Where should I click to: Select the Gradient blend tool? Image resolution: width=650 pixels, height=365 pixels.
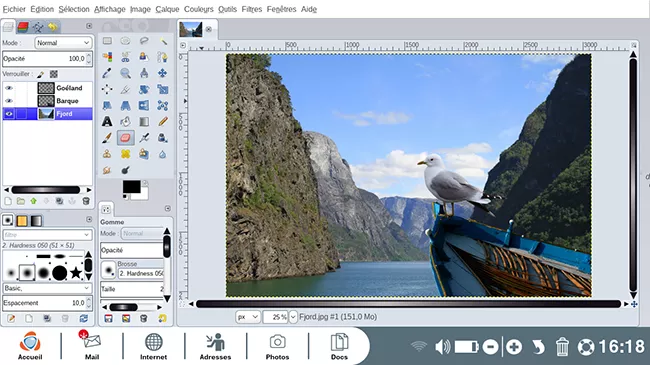(144, 122)
